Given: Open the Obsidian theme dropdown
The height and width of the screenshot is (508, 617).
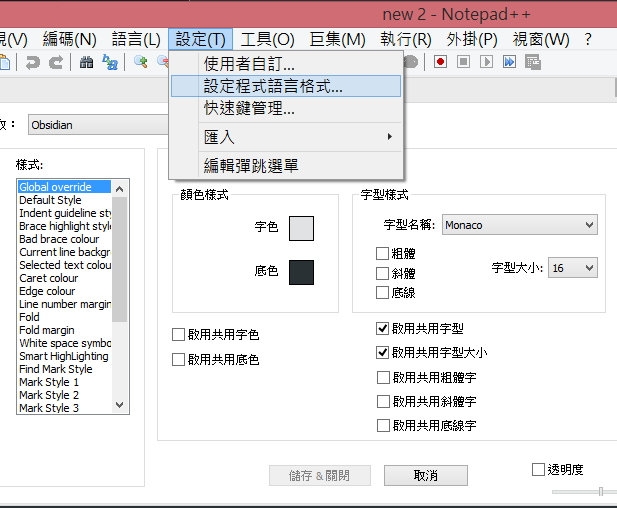Looking at the screenshot, I should click(98, 125).
